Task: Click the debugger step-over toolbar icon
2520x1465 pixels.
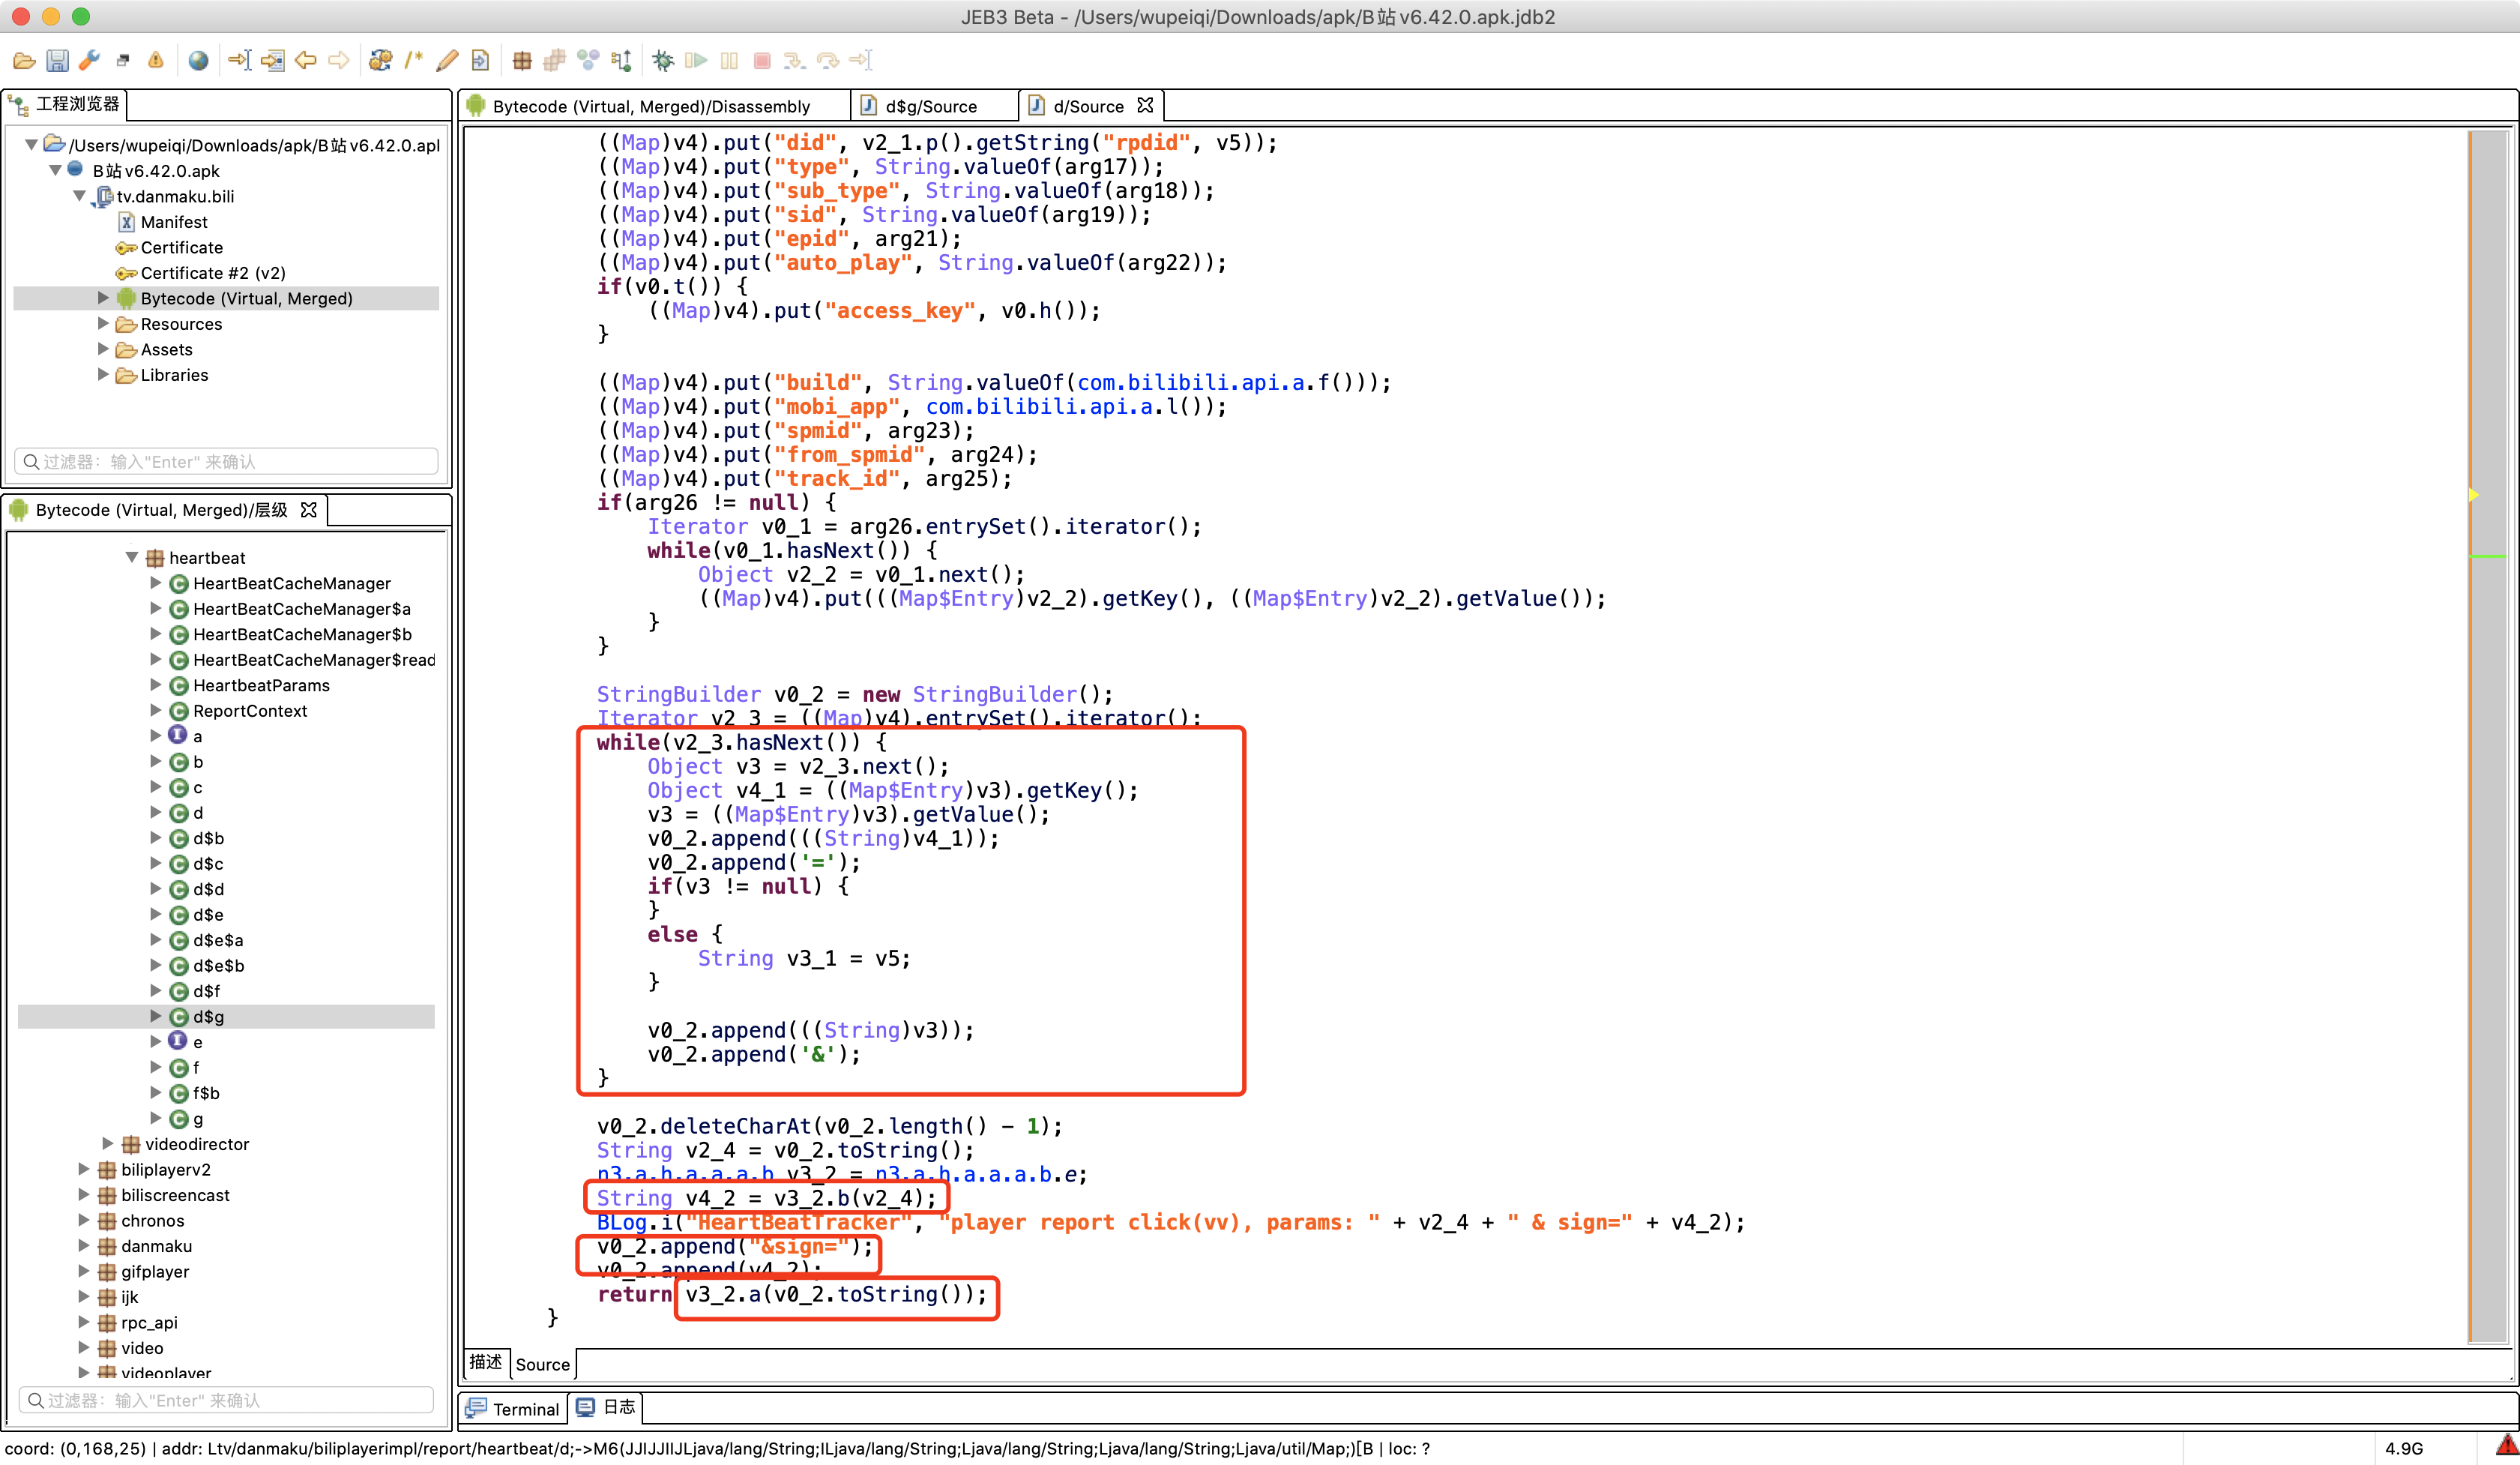Action: [x=828, y=61]
